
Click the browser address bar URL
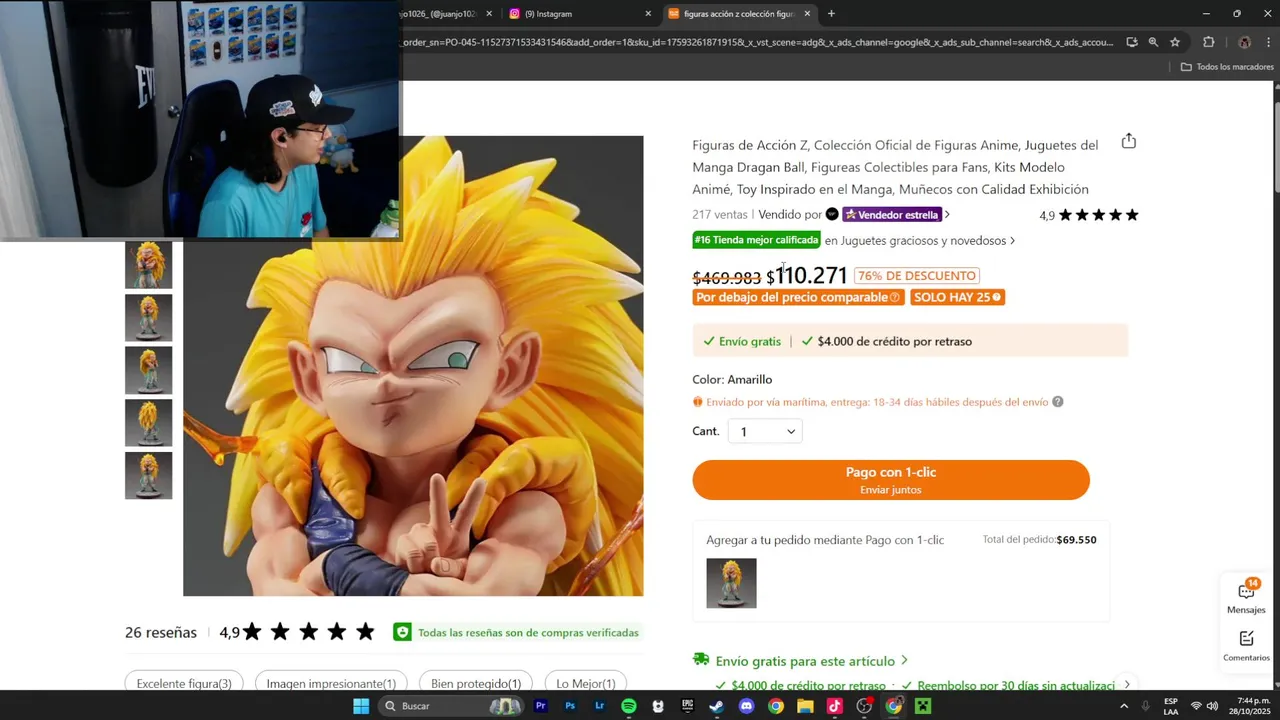click(x=759, y=42)
